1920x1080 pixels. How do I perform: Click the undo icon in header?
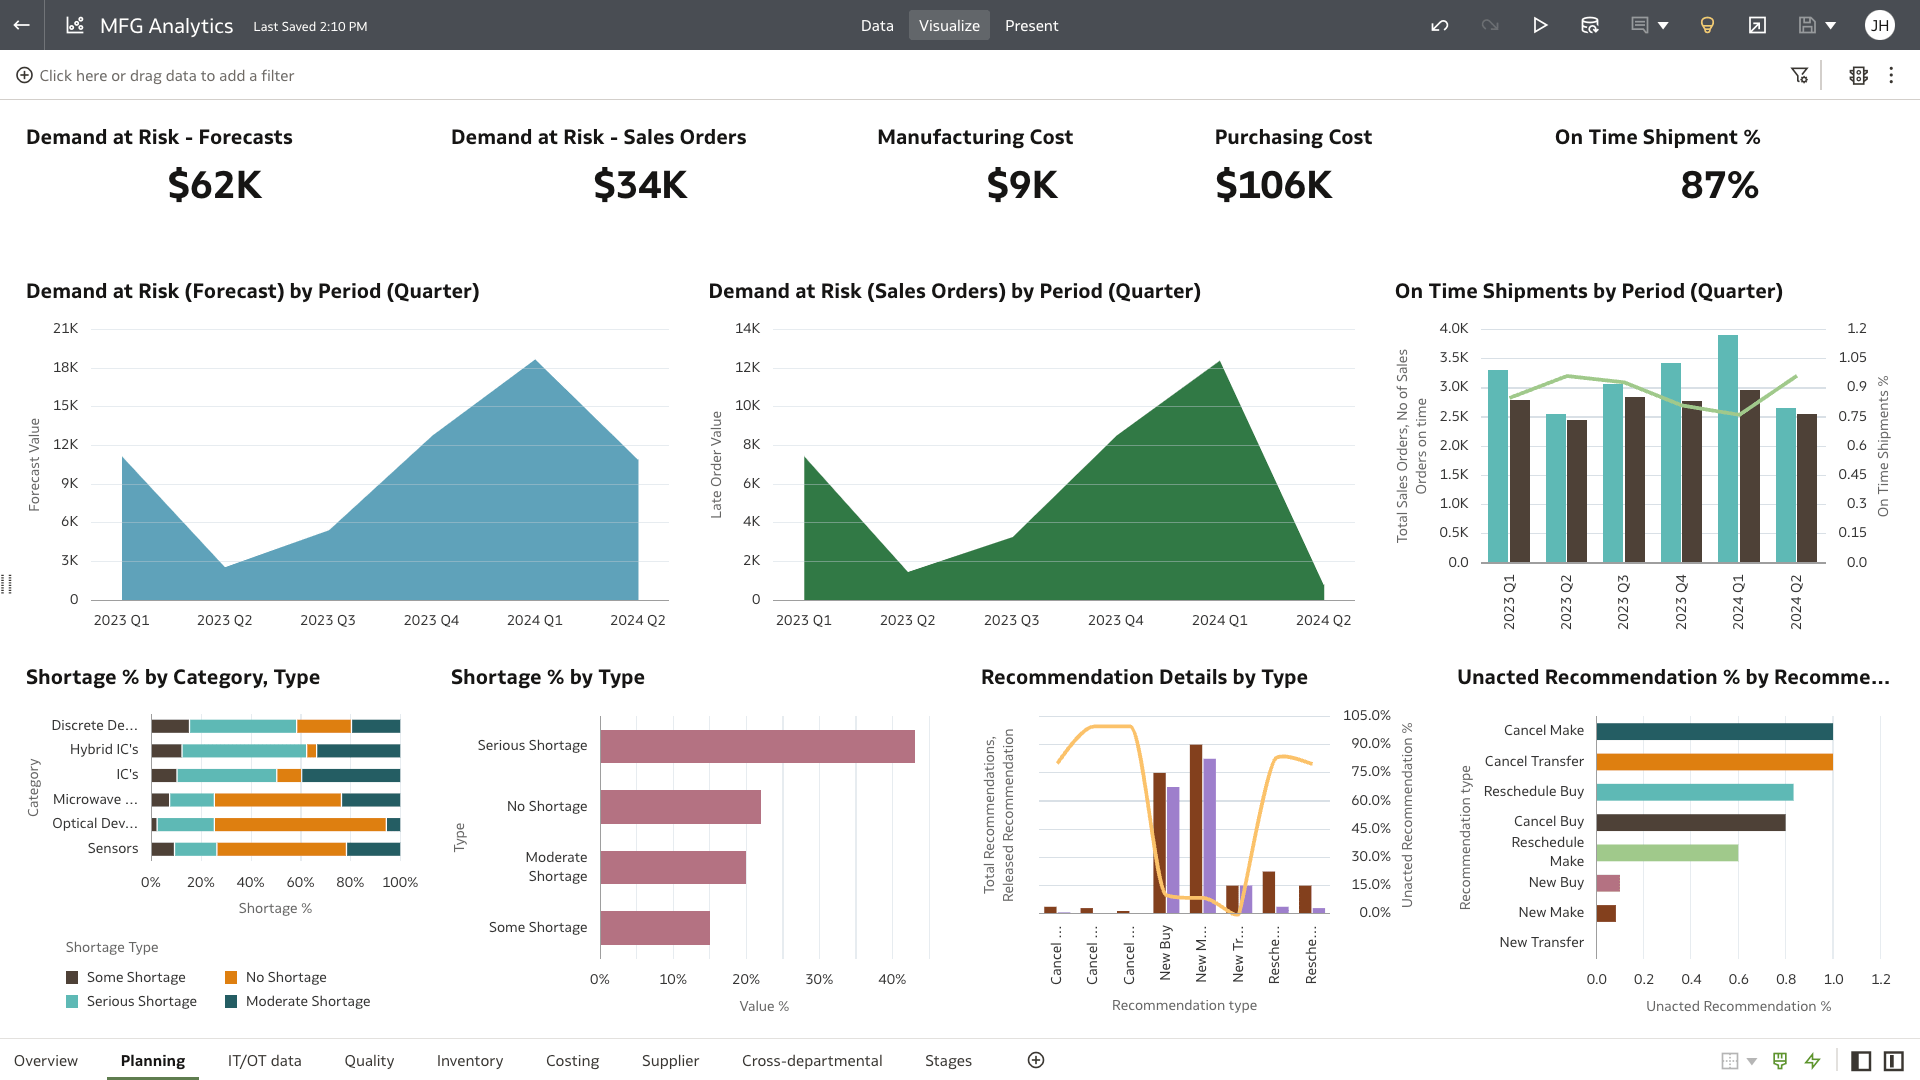point(1440,25)
